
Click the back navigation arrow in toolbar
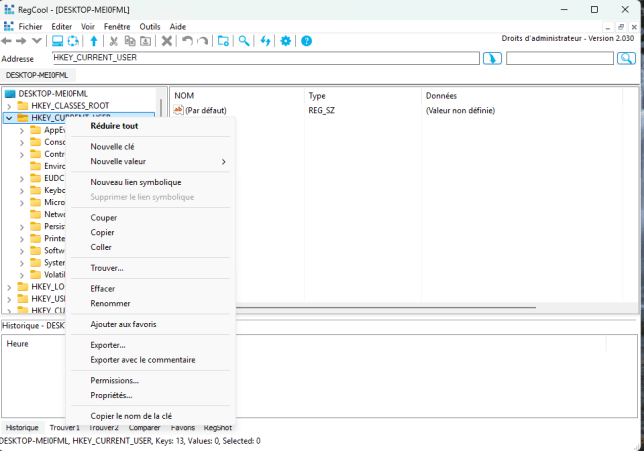pos(7,41)
